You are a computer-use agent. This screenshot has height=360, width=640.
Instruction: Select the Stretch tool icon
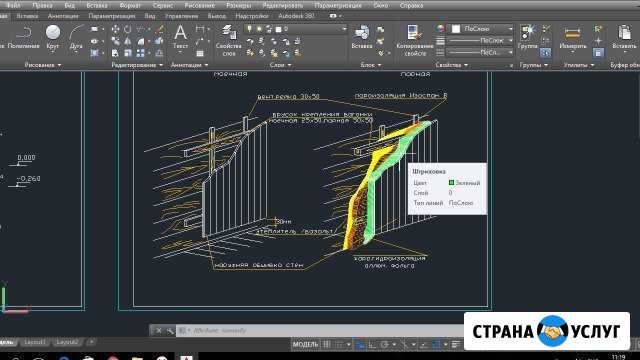116,53
